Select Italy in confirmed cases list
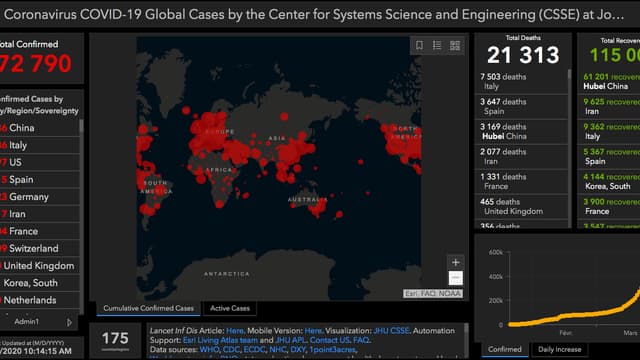The image size is (640, 360). (x=40, y=145)
